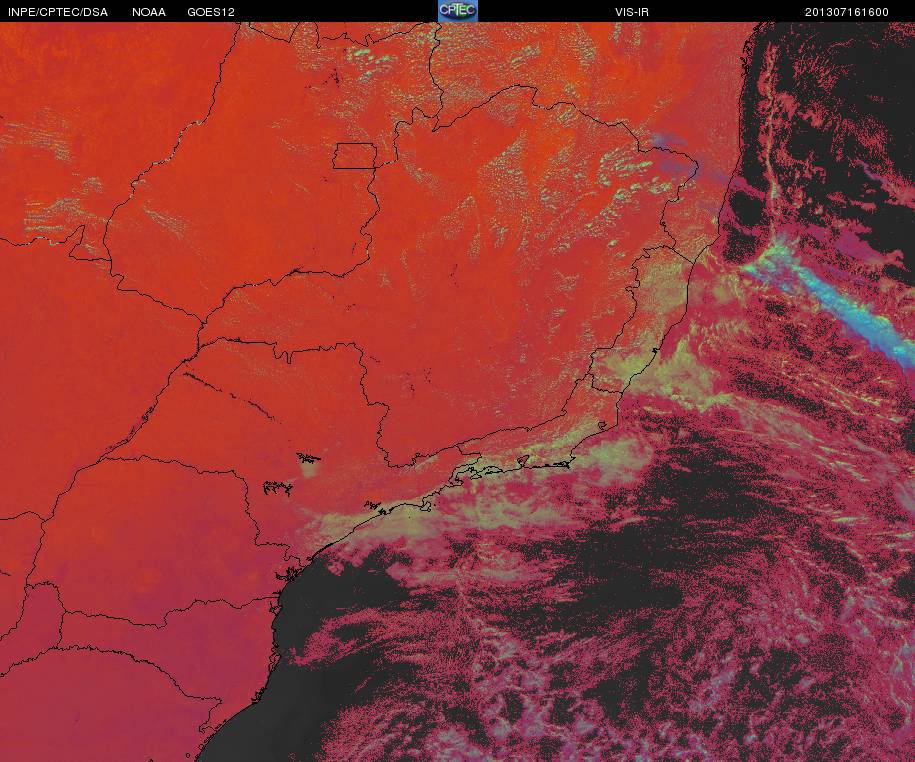
Task: Select the INPE/CPTEC/DSA header text
Action: click(58, 12)
